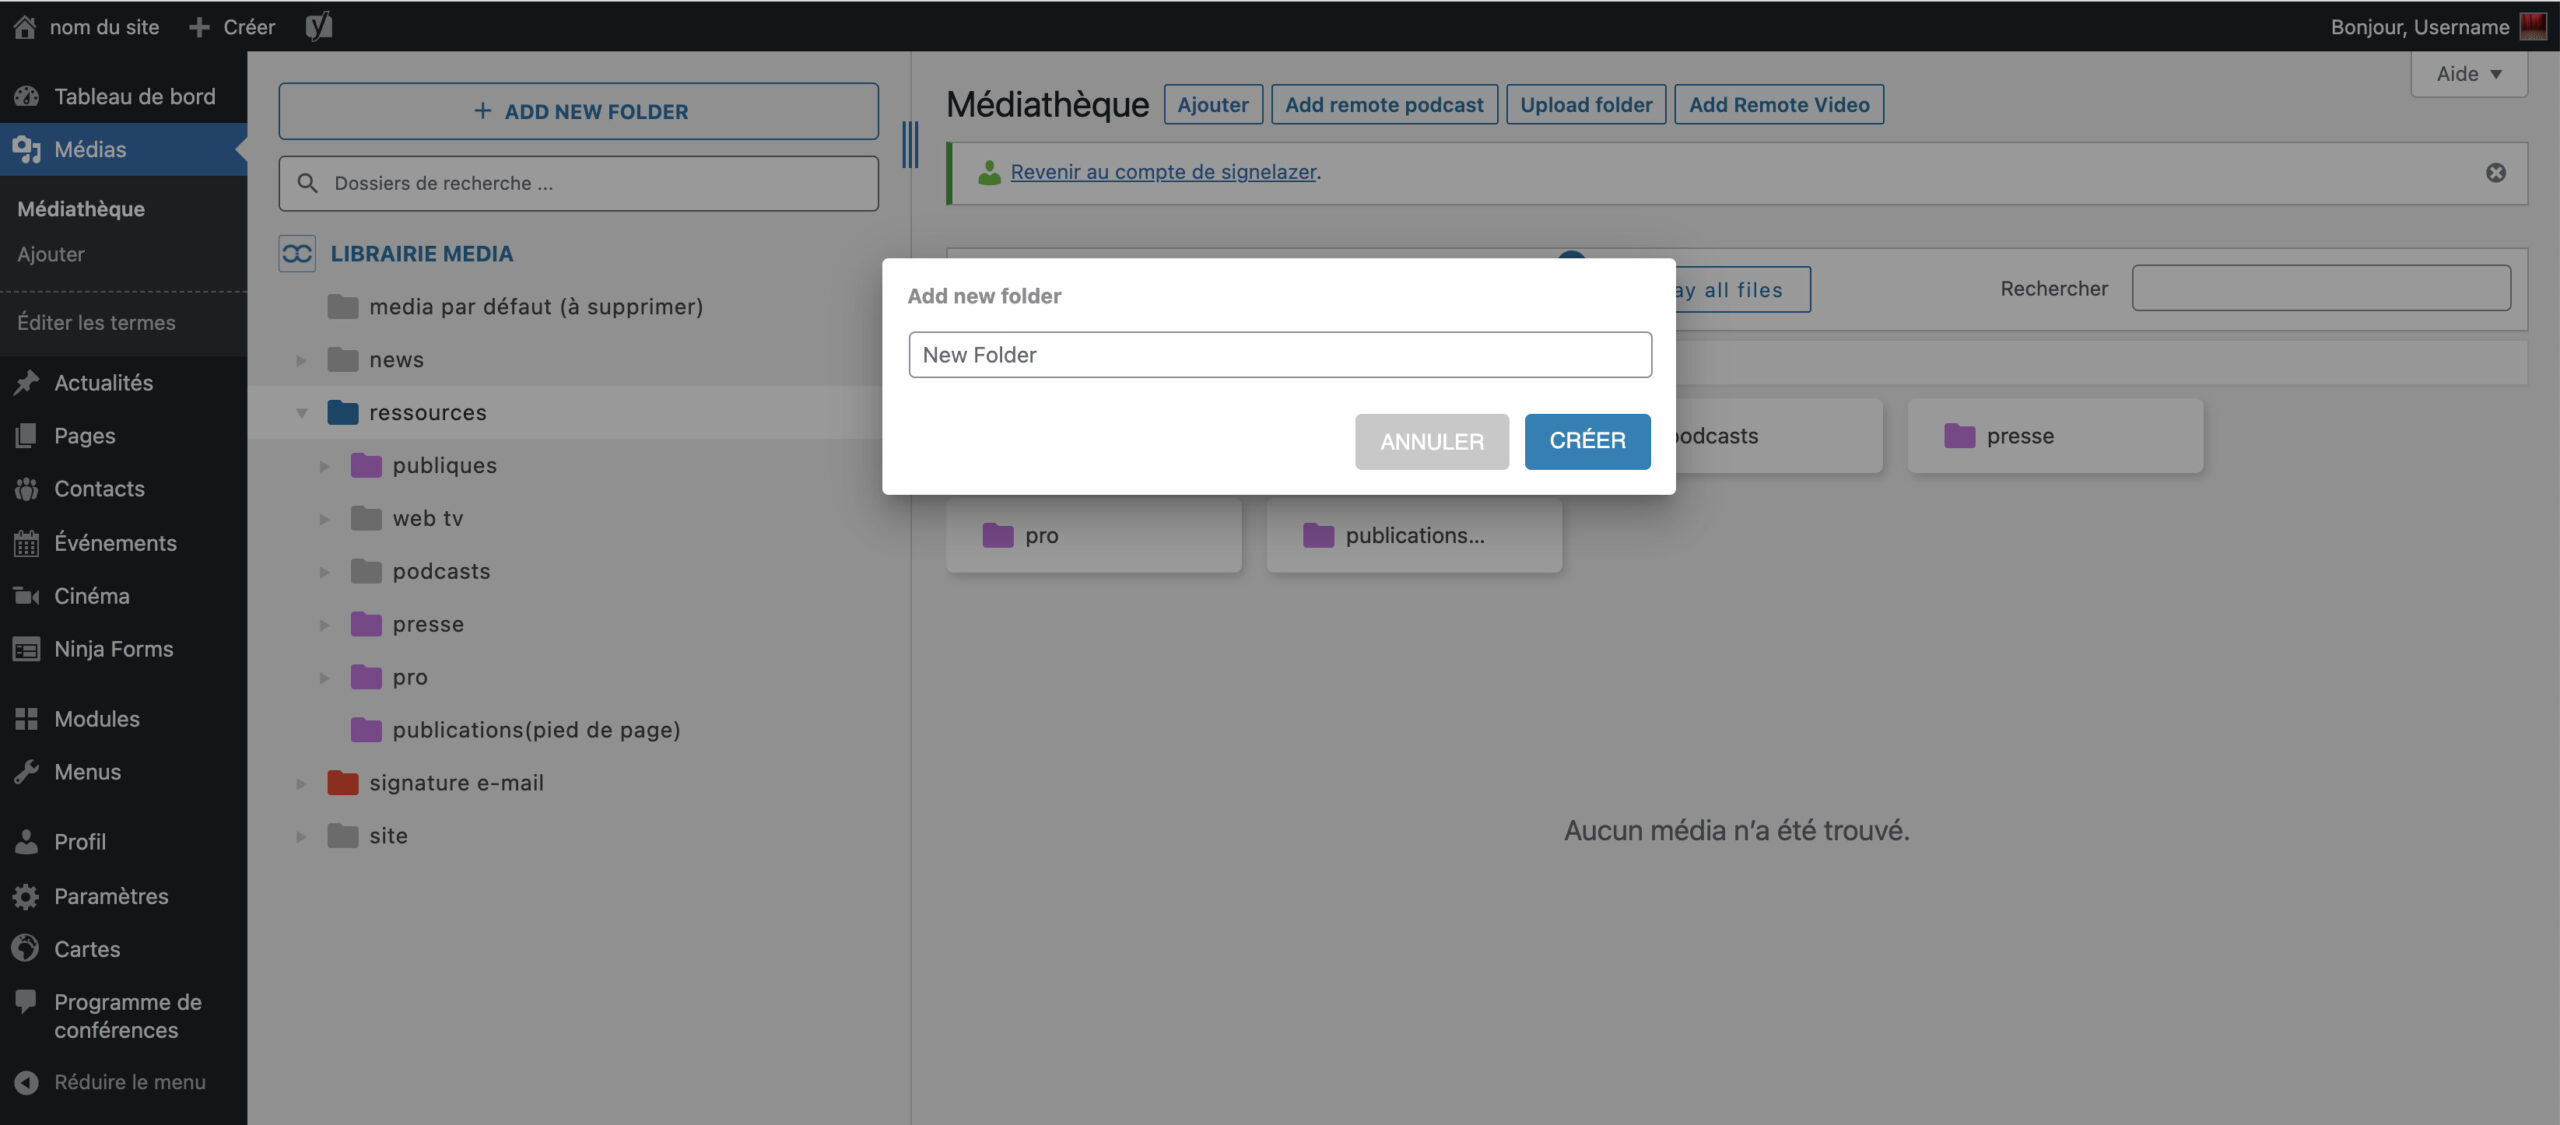Collapse the menu with Réduire le menu
The height and width of the screenshot is (1125, 2560).
[x=129, y=1082]
